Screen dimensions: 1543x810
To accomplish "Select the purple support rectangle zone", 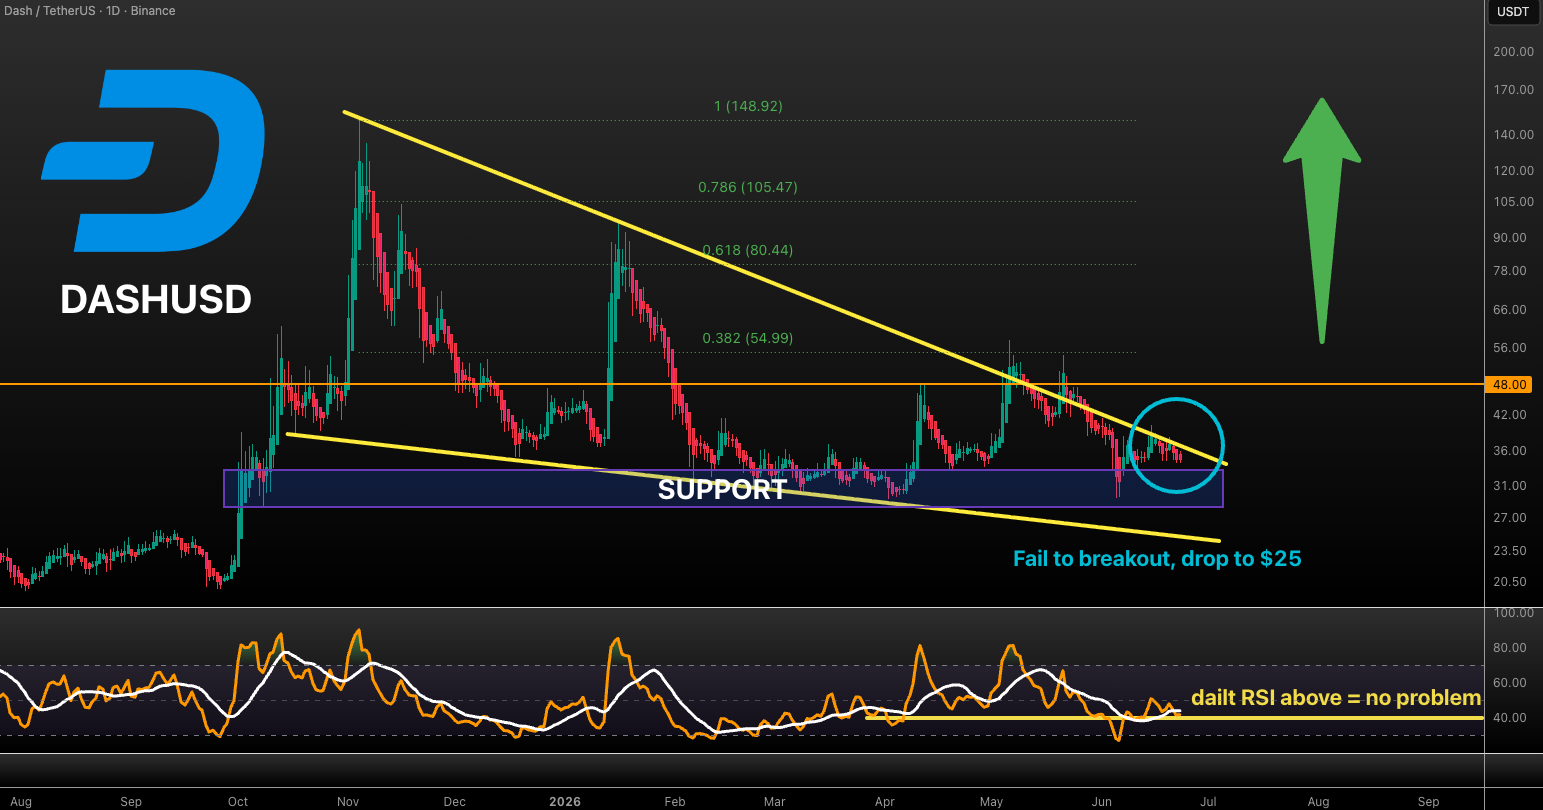I will tap(723, 488).
